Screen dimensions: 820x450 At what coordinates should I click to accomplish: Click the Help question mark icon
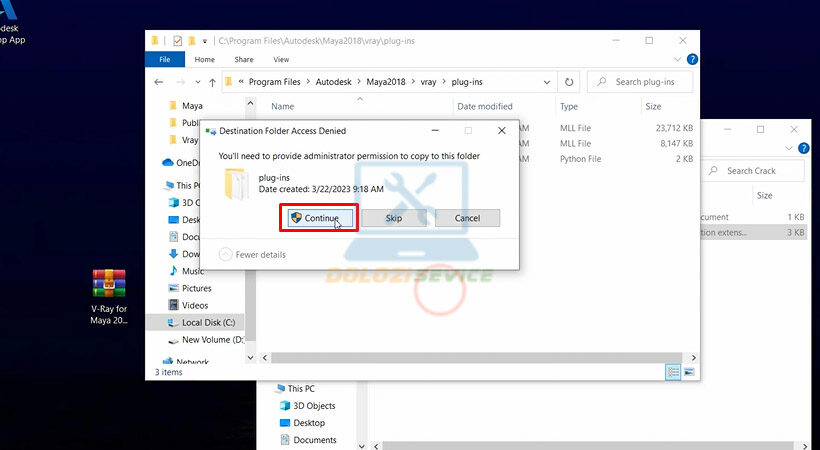click(x=692, y=60)
